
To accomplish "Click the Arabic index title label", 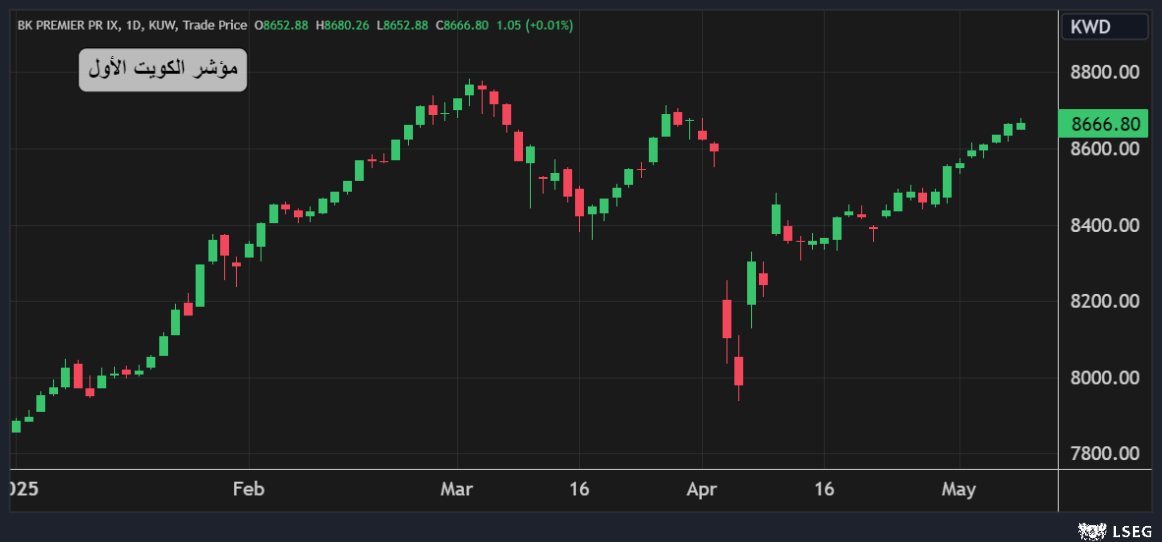I will (163, 69).
